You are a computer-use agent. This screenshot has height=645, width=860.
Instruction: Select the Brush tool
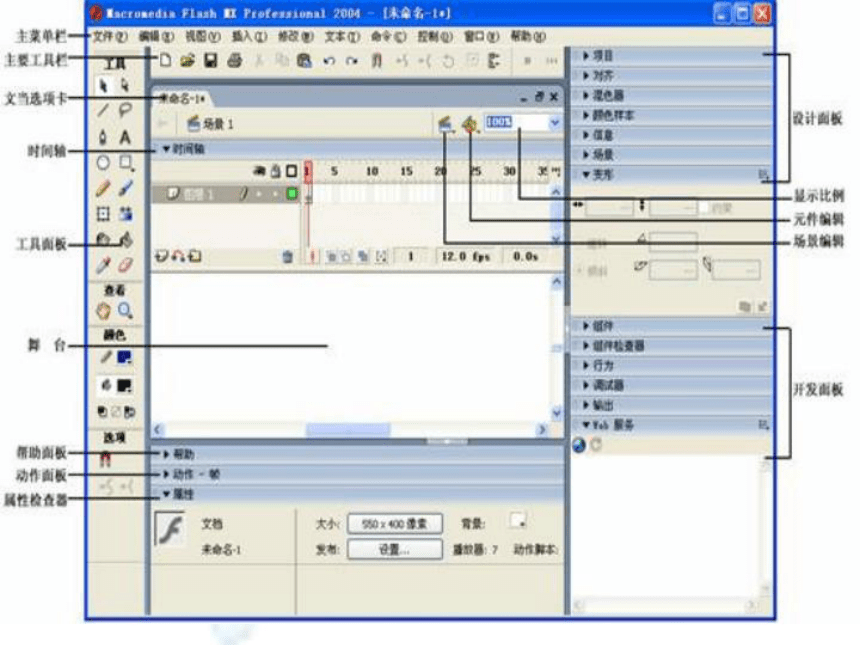coord(125,188)
